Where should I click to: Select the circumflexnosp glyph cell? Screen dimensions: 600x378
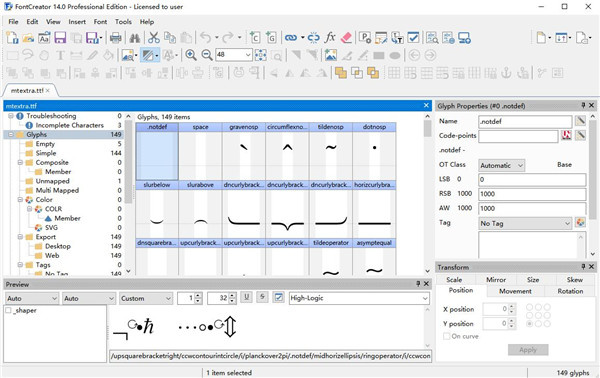pyautogui.click(x=287, y=151)
